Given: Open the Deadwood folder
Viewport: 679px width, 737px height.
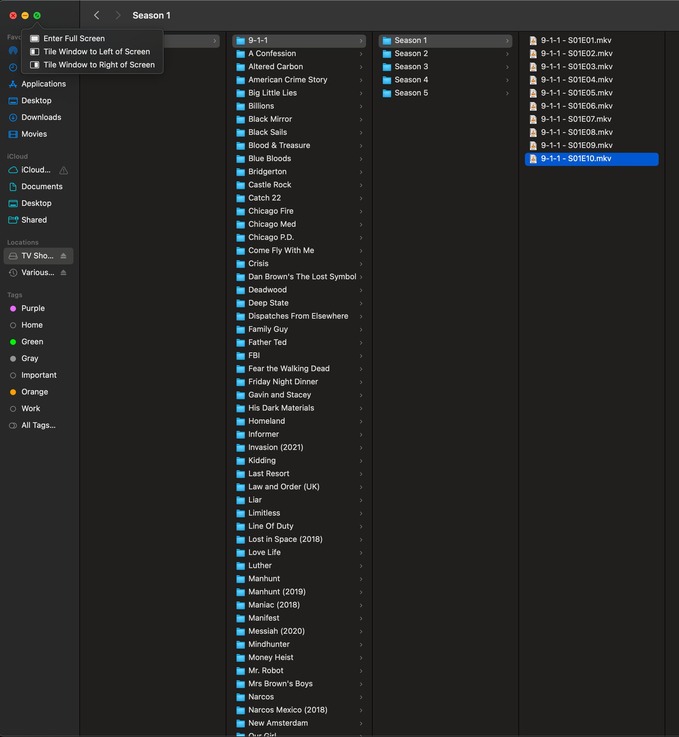Looking at the screenshot, I should point(299,290).
